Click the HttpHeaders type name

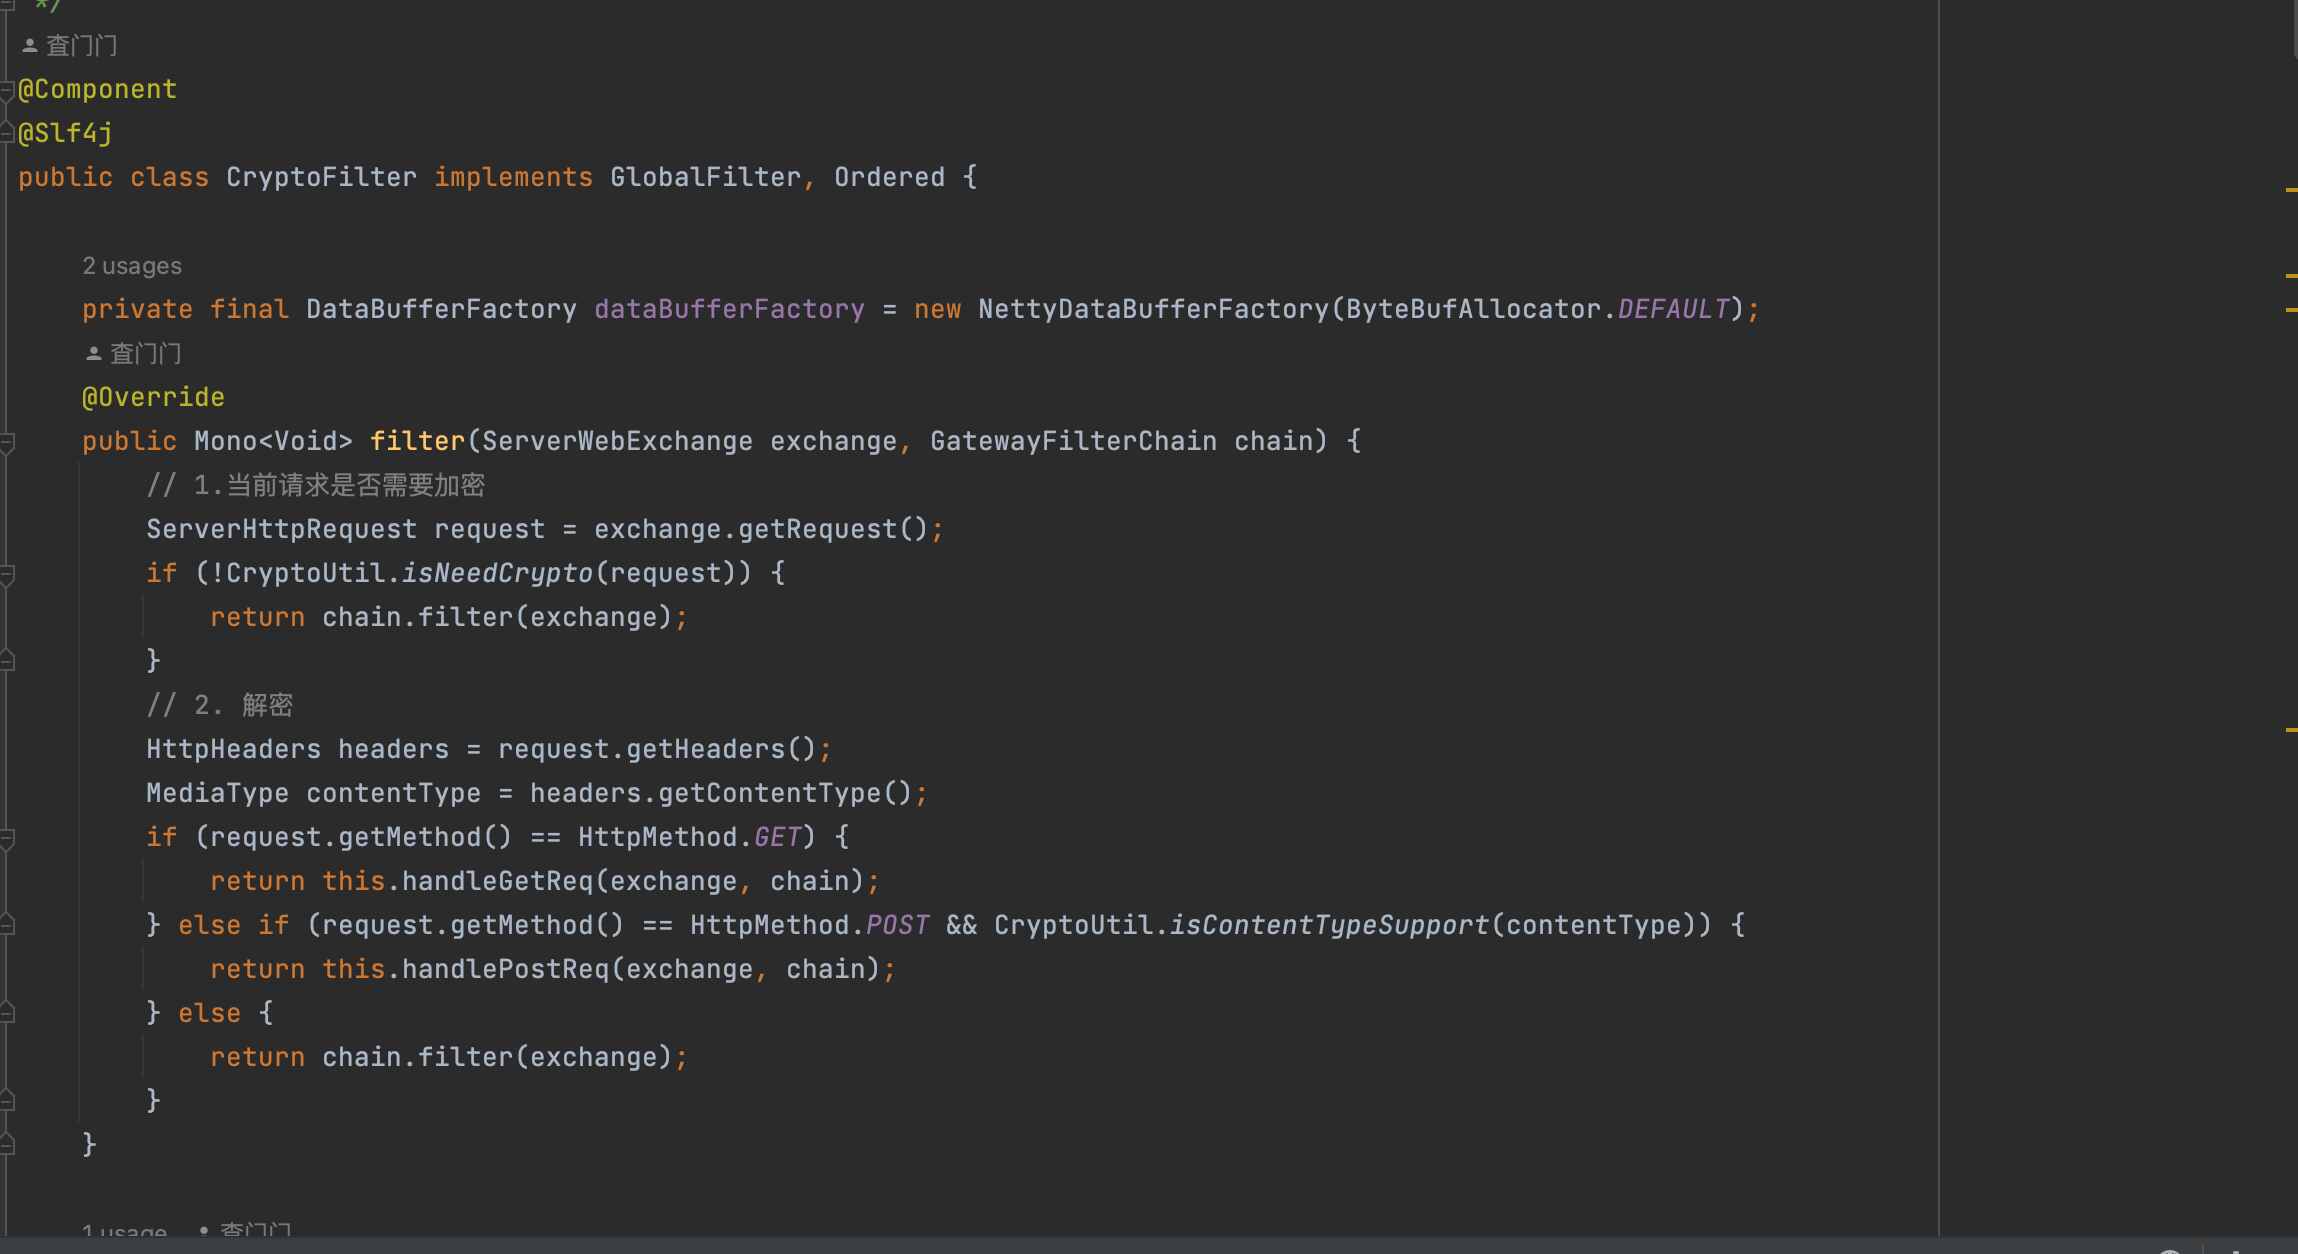pos(233,749)
